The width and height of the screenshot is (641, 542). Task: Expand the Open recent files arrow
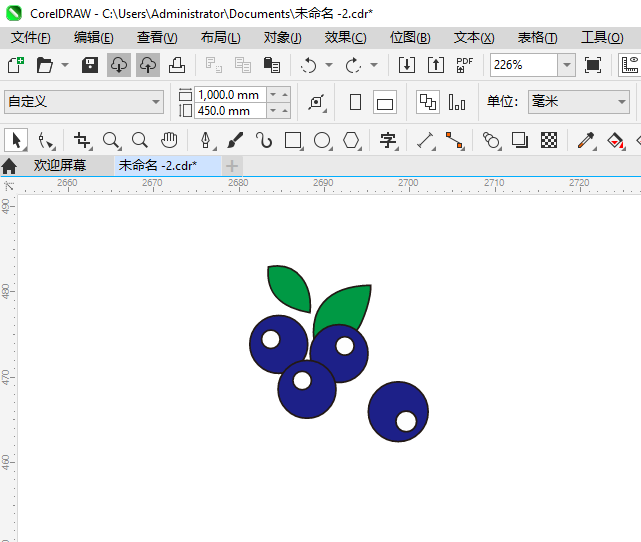(65, 65)
